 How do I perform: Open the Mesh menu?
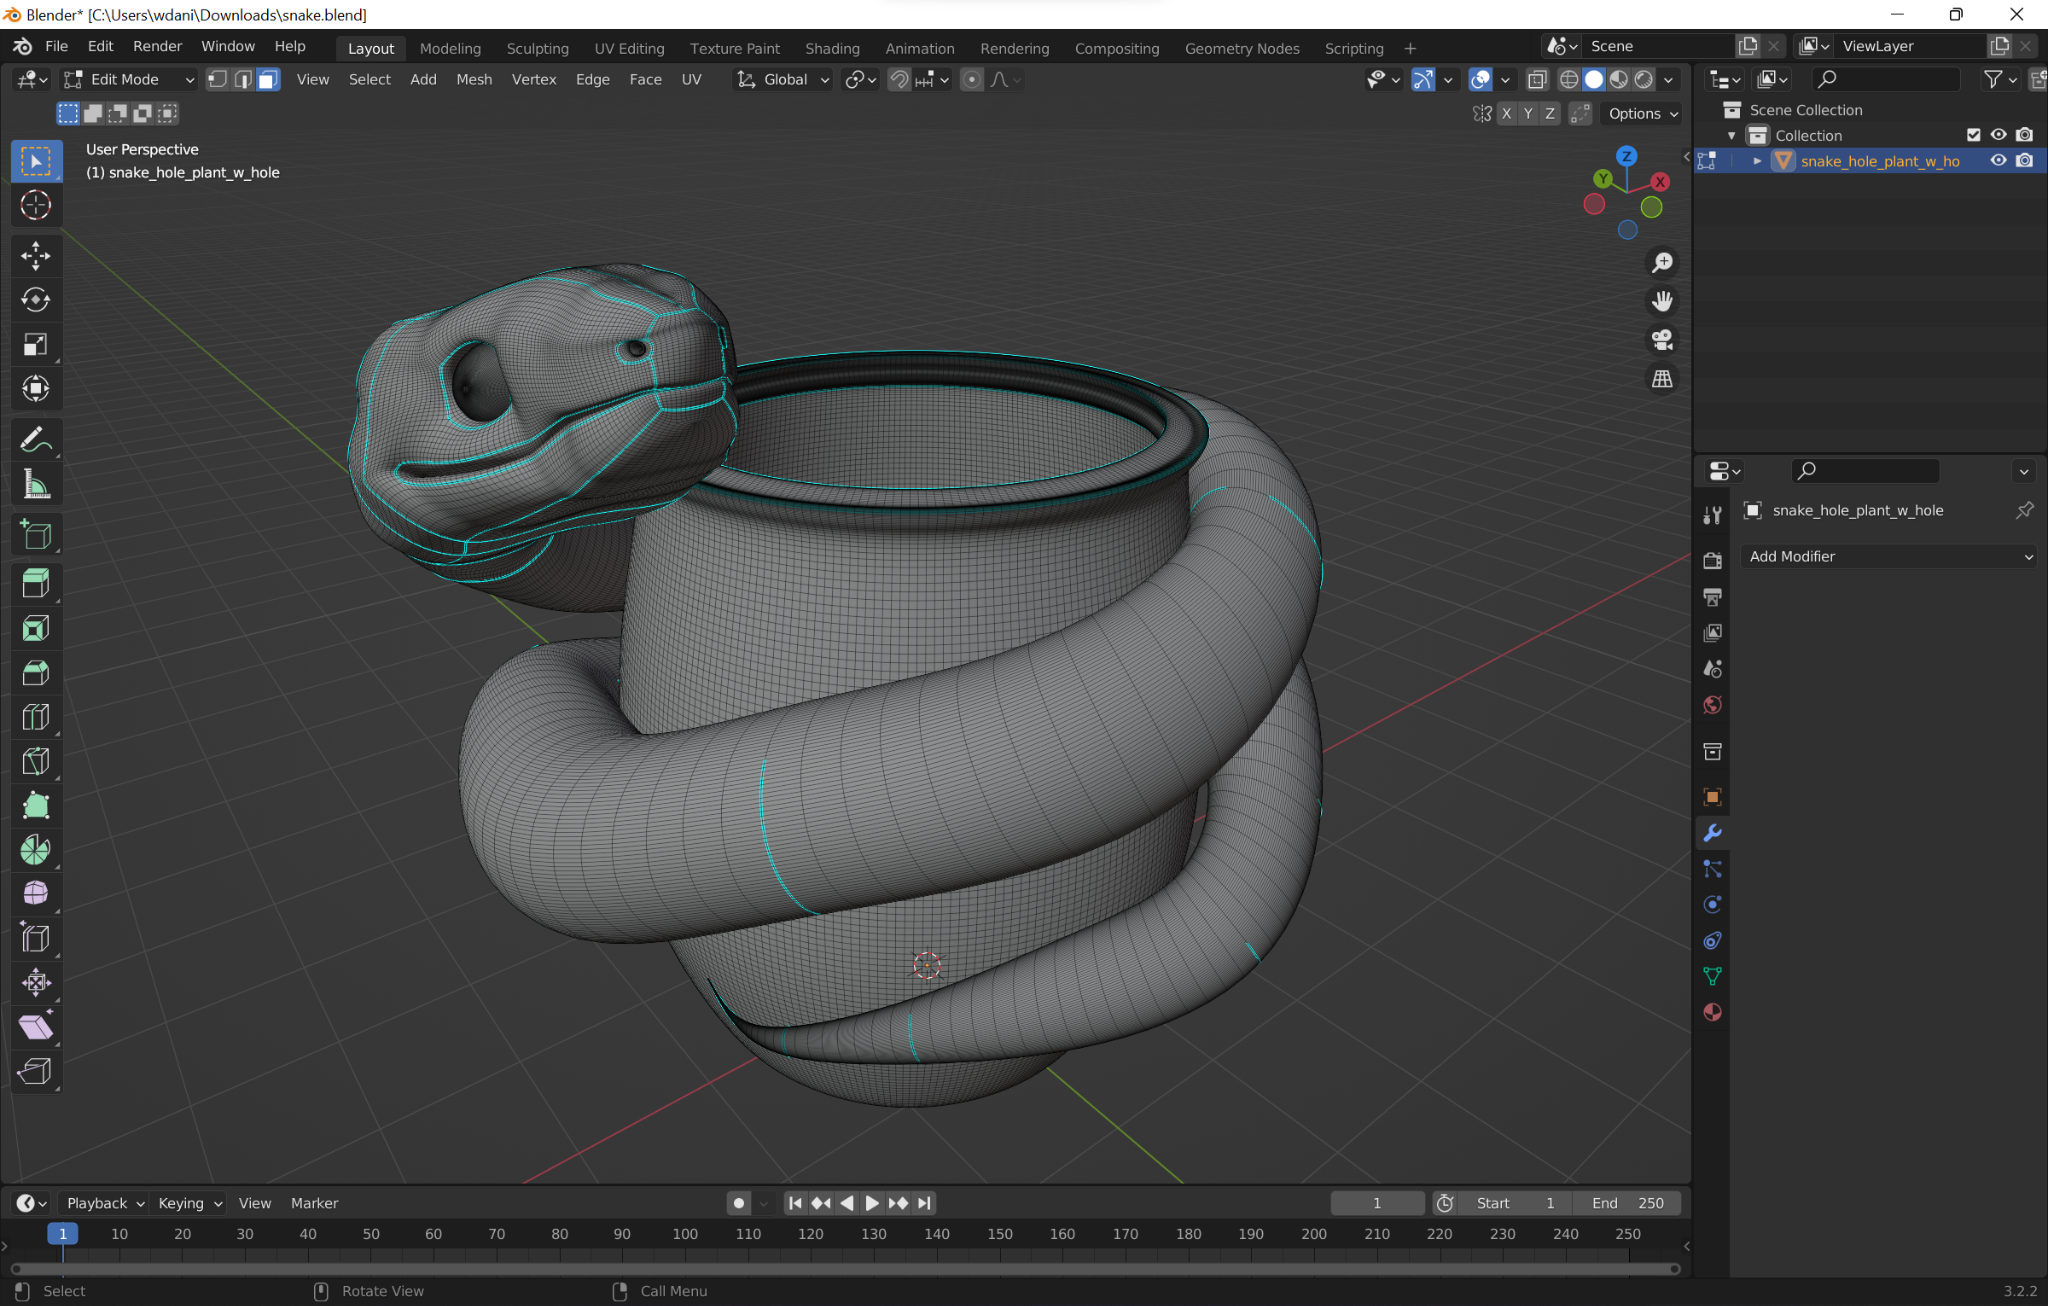pos(474,79)
